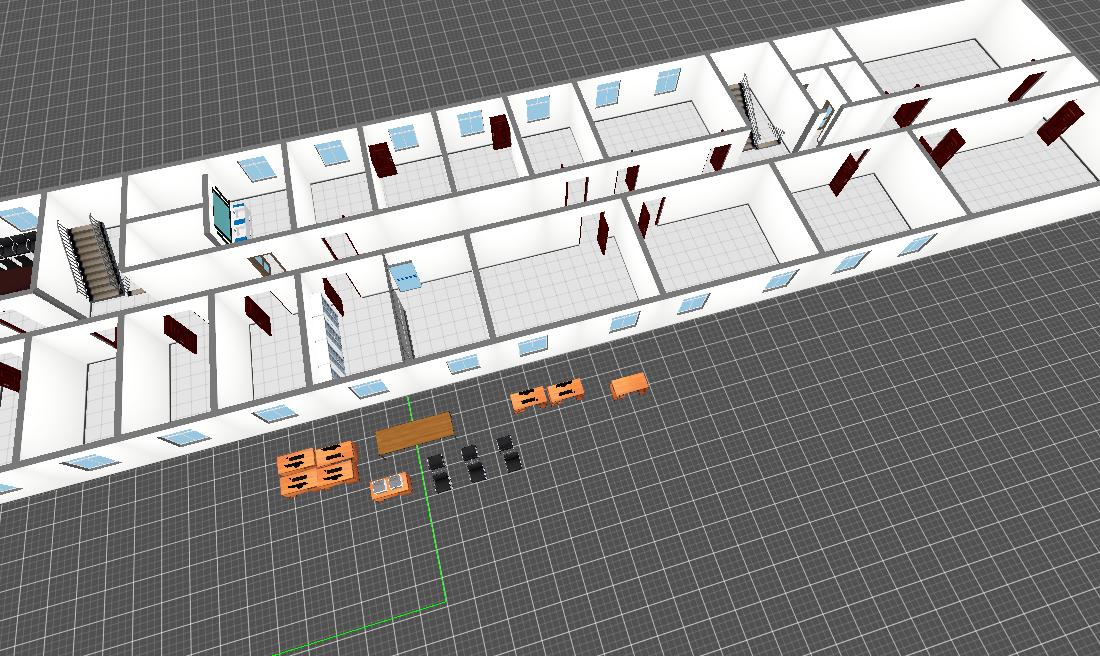Select the orange cabinet with two gray sinks
Screen dimensions: 1100x656
tap(390, 487)
